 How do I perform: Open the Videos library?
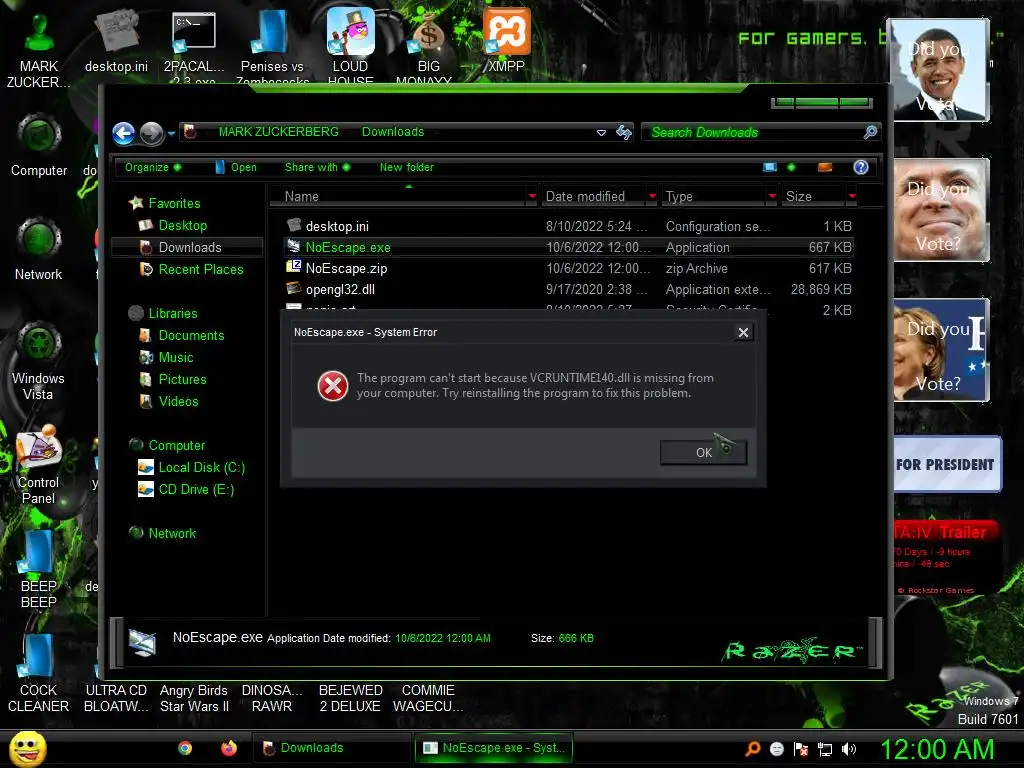point(169,402)
